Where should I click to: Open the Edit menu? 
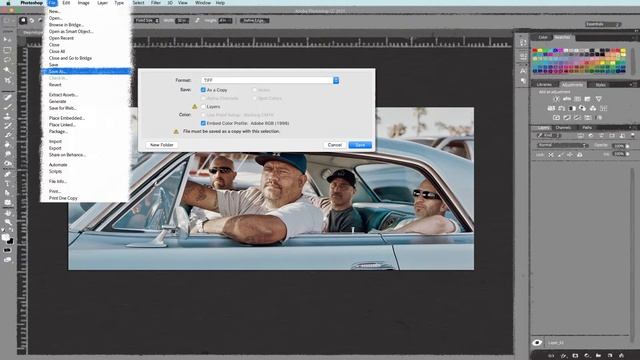coord(66,3)
